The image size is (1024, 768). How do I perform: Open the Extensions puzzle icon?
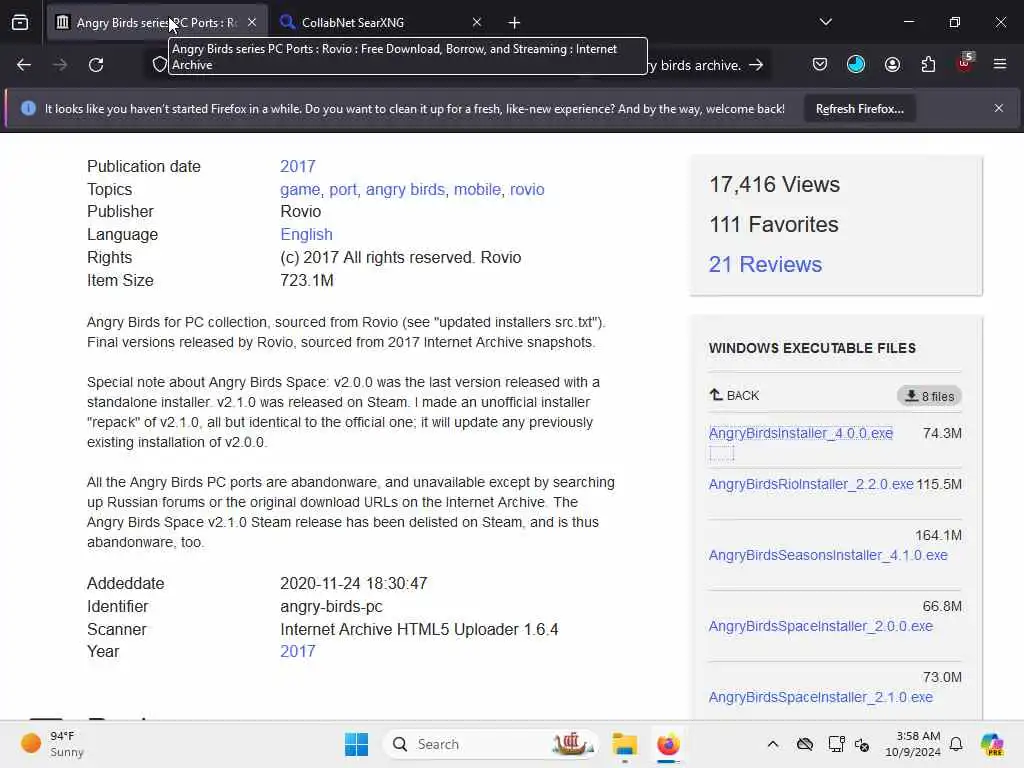tap(928, 64)
